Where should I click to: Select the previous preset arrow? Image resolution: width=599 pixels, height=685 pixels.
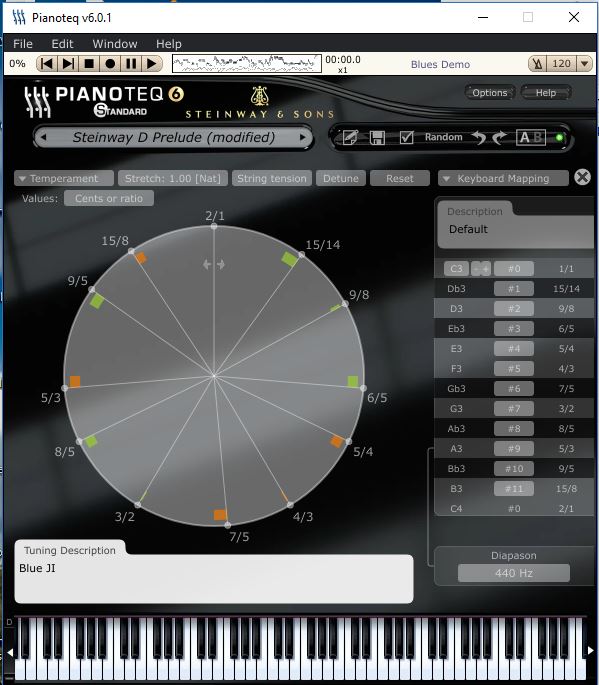(43, 137)
